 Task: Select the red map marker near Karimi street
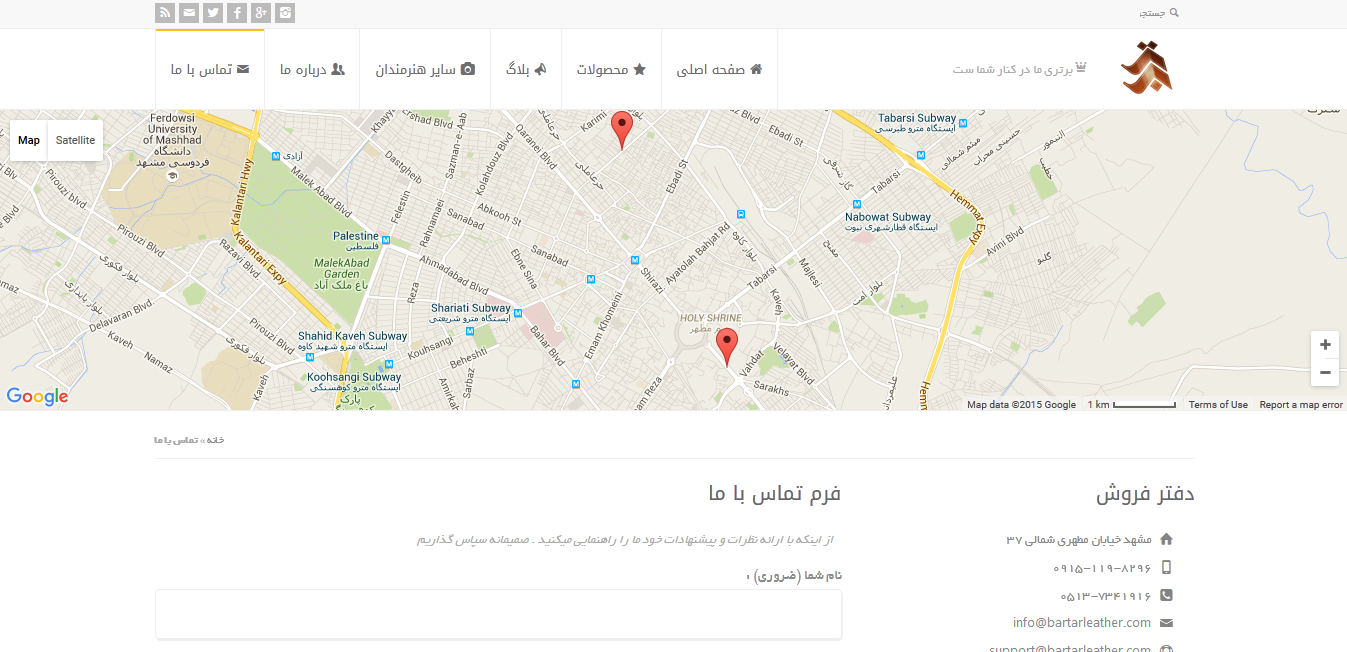pyautogui.click(x=622, y=130)
